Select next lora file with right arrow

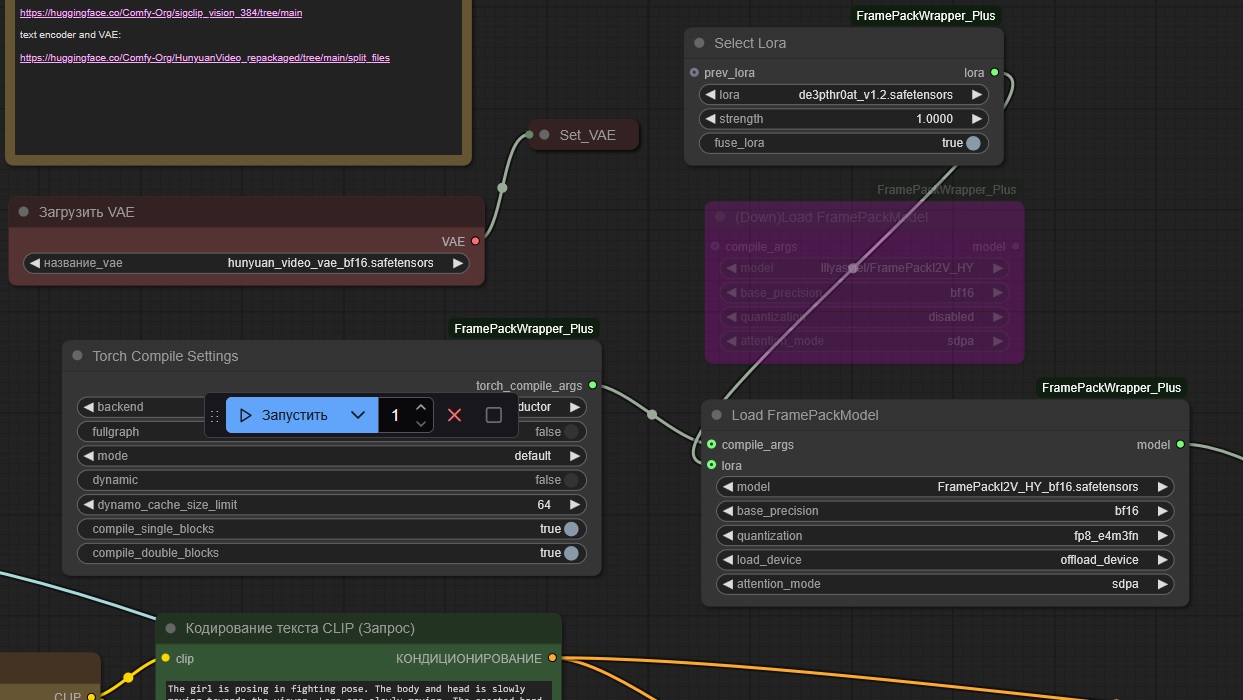pos(977,95)
